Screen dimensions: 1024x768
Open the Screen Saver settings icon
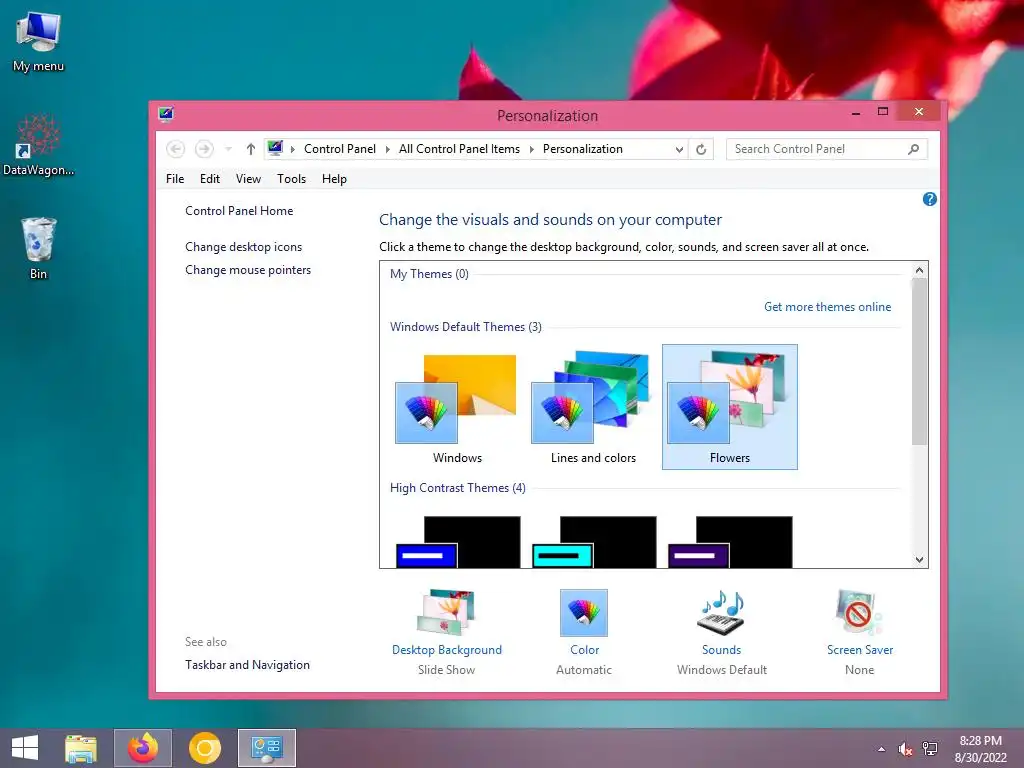click(x=859, y=613)
